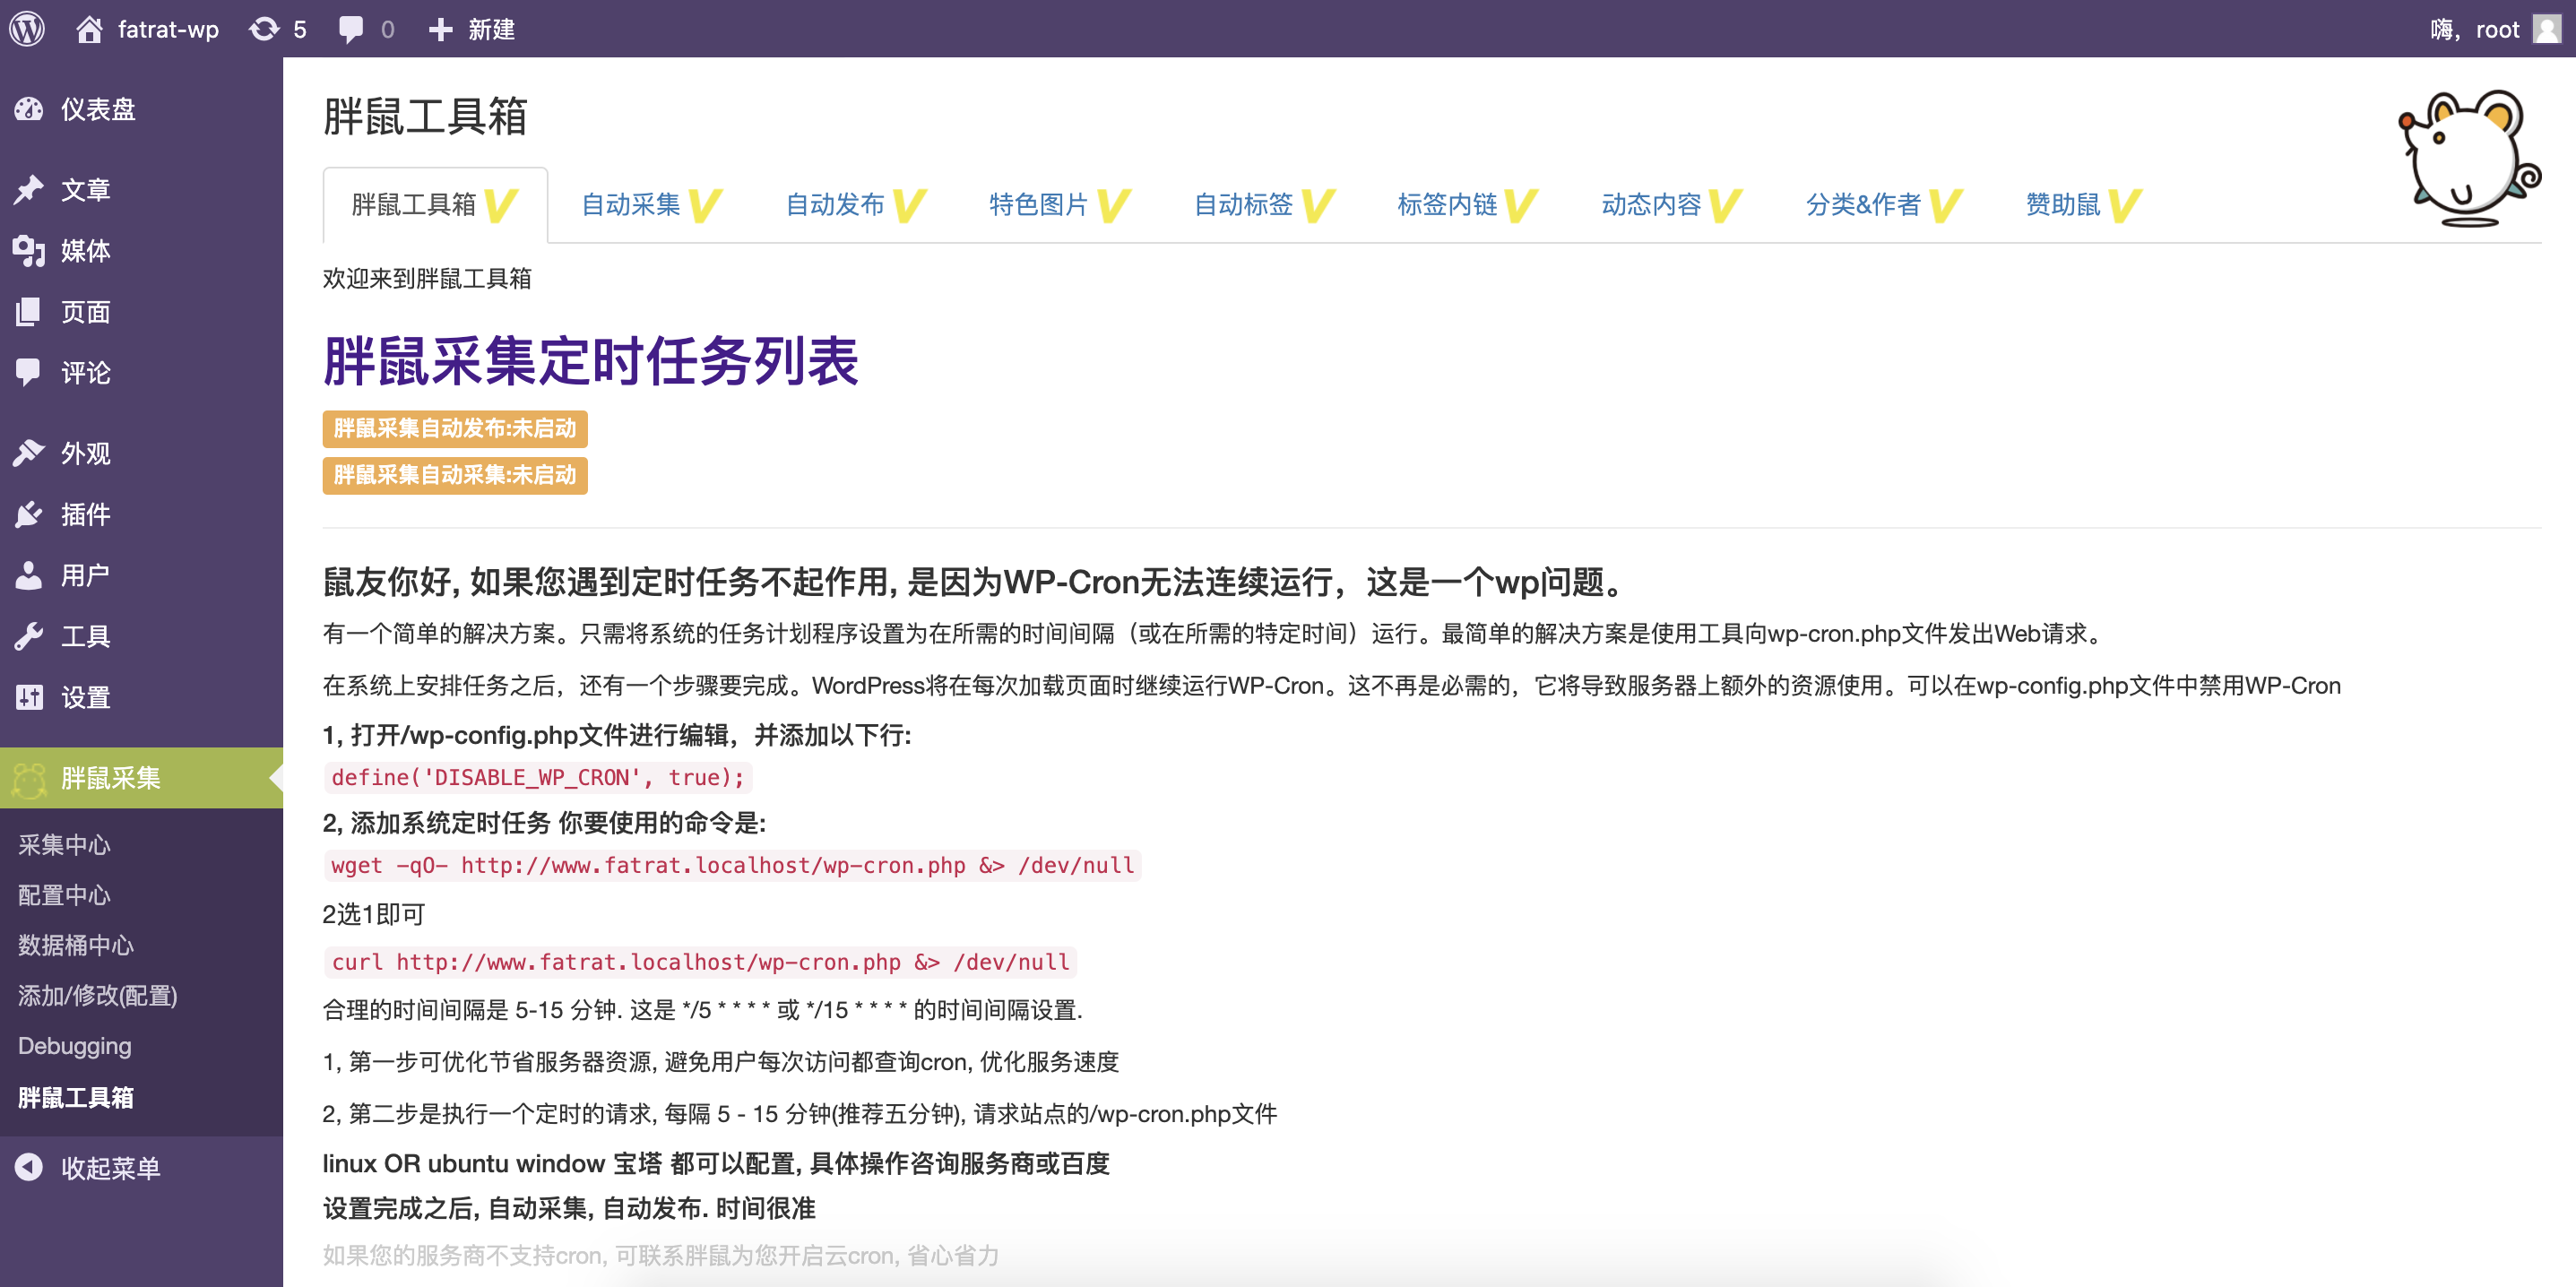Click the yellow V badge on 动态内容

pyautogui.click(x=1725, y=205)
